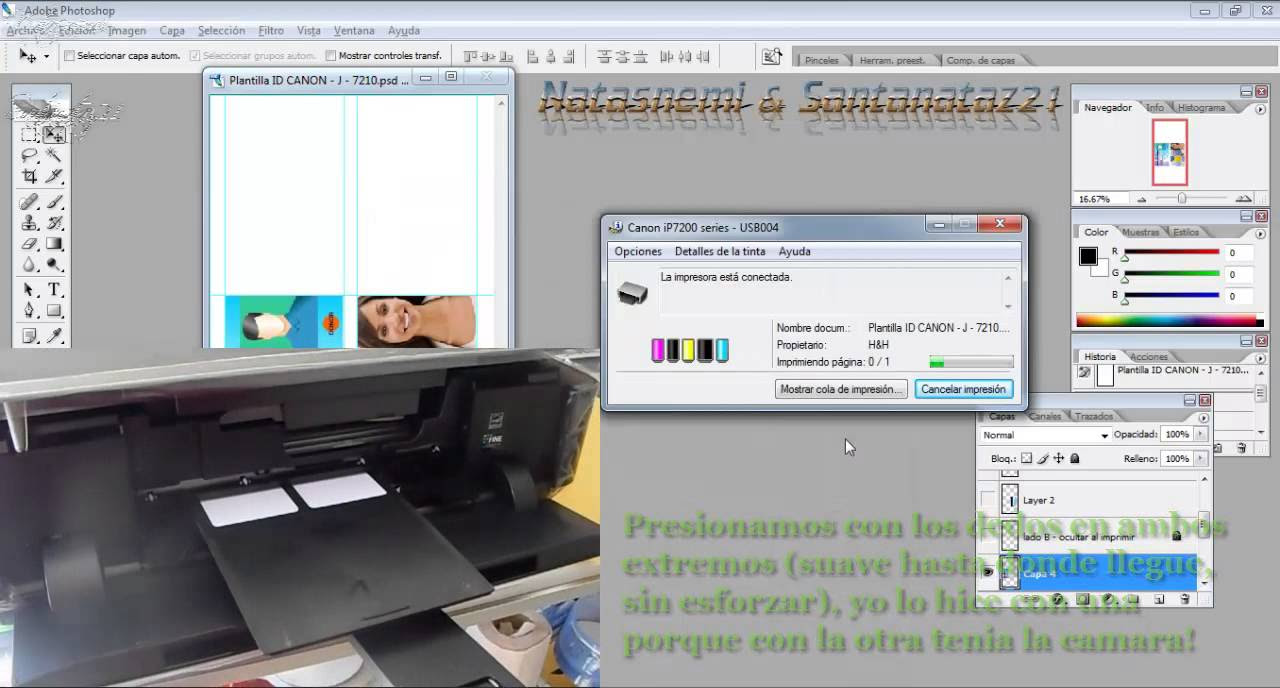This screenshot has width=1280, height=688.
Task: Select the Dodge tool
Action: point(54,266)
